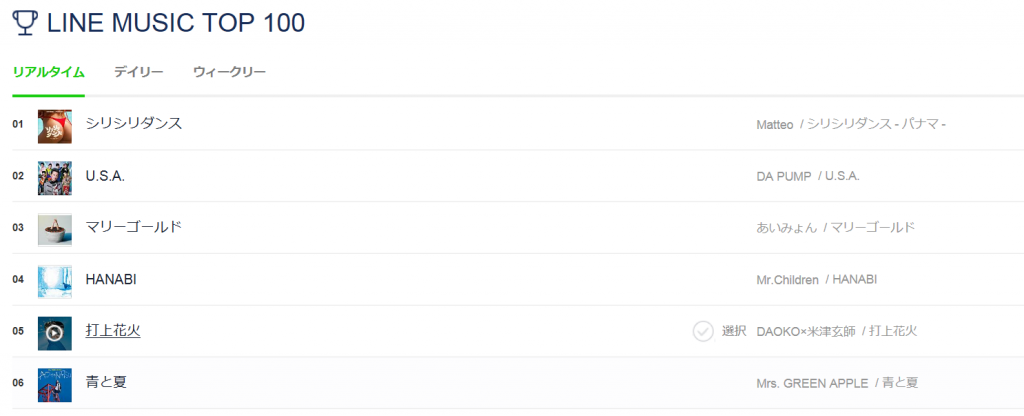
Task: Toggle the 選択 checkmark for 打上花火
Action: tap(703, 331)
